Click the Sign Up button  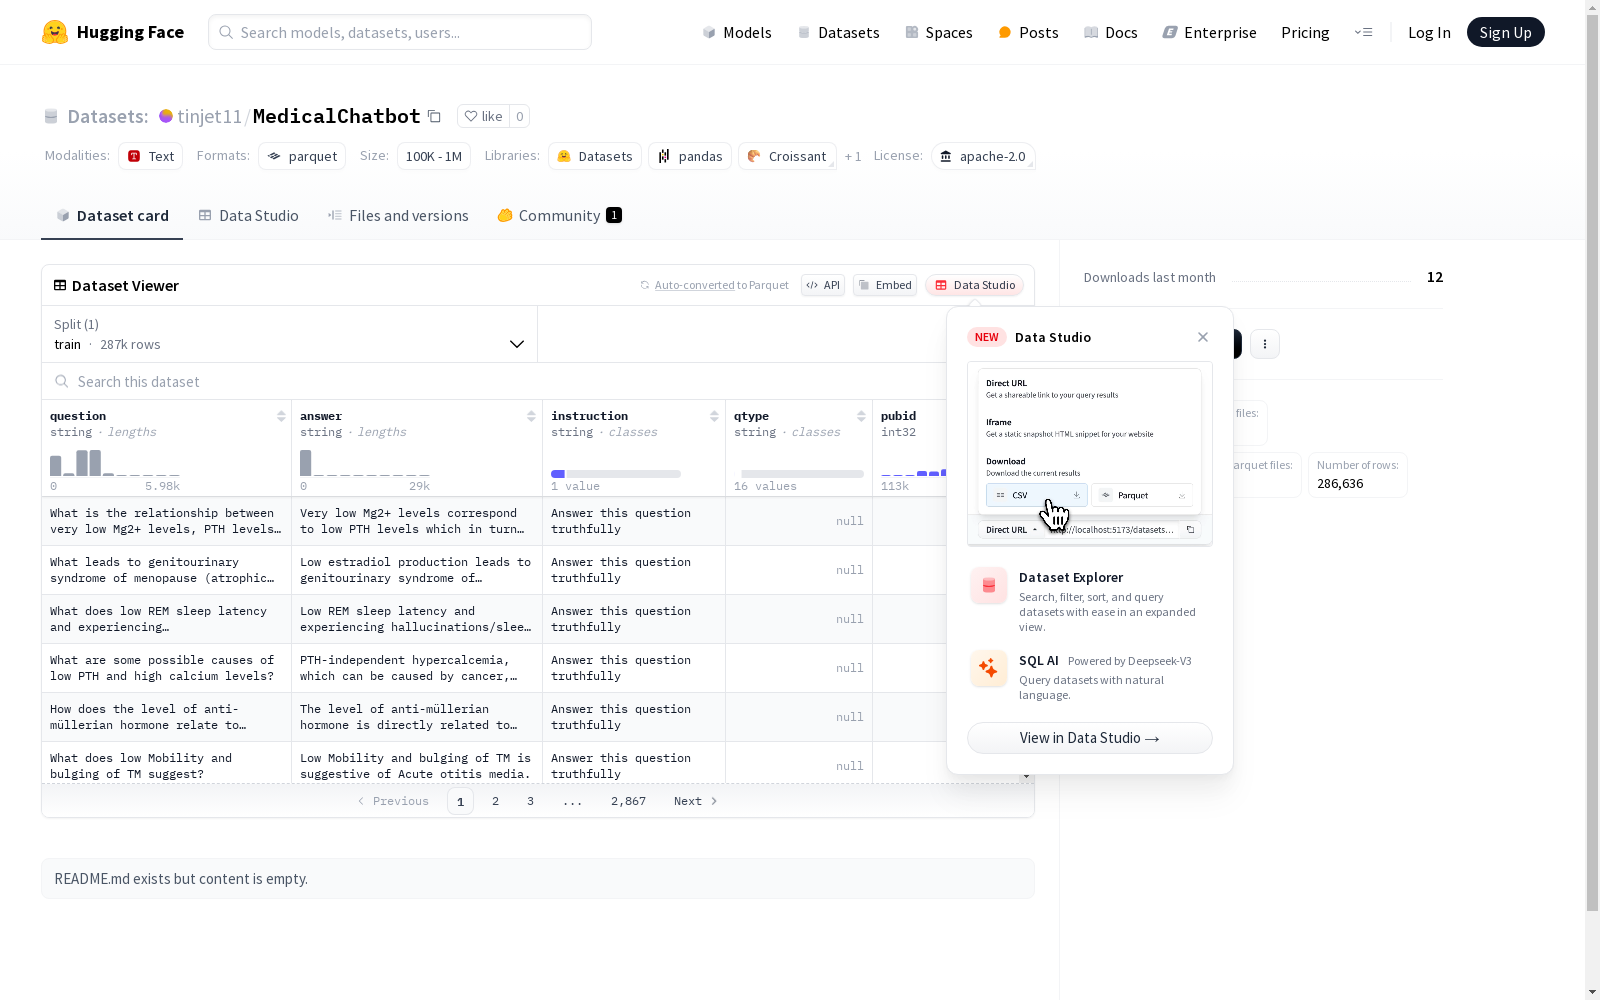coord(1505,32)
